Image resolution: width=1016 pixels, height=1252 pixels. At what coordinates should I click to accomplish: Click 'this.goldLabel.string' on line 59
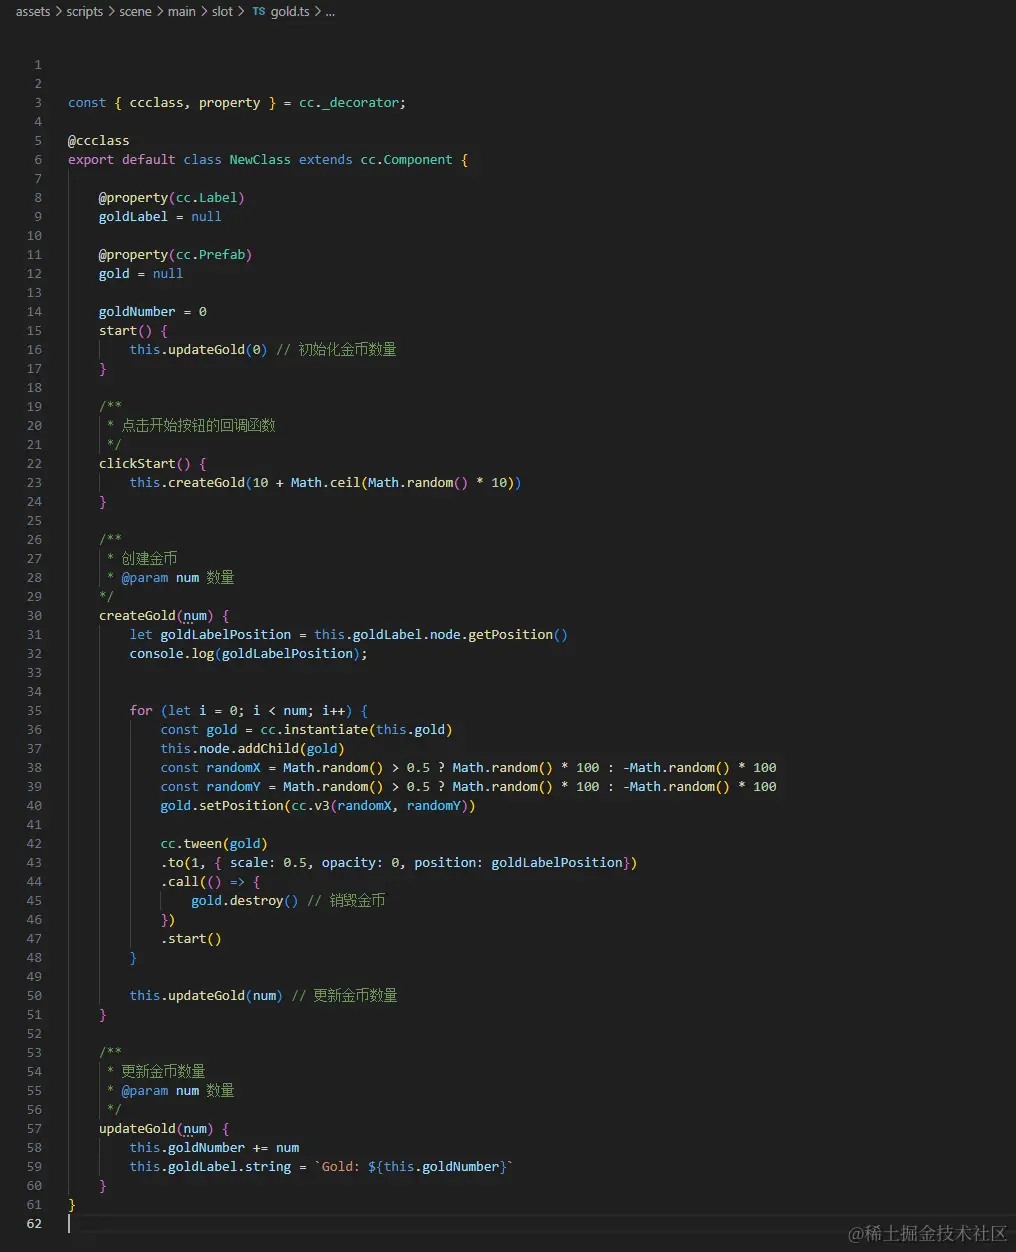[210, 1167]
